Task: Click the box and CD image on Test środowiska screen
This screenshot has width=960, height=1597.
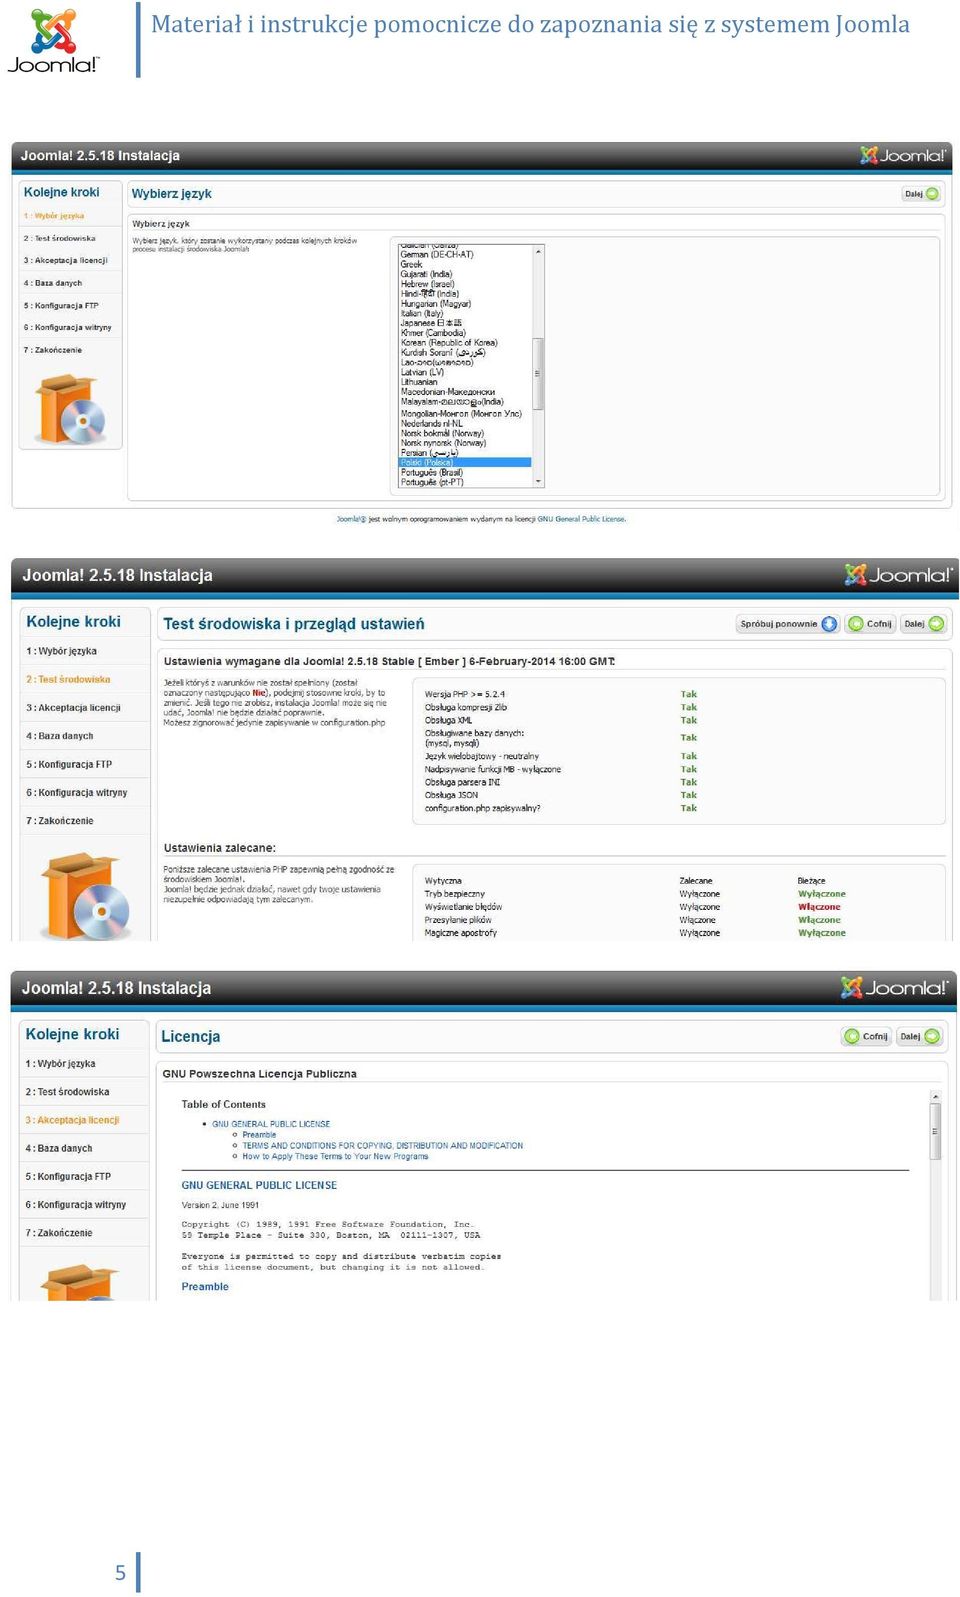Action: coord(85,896)
